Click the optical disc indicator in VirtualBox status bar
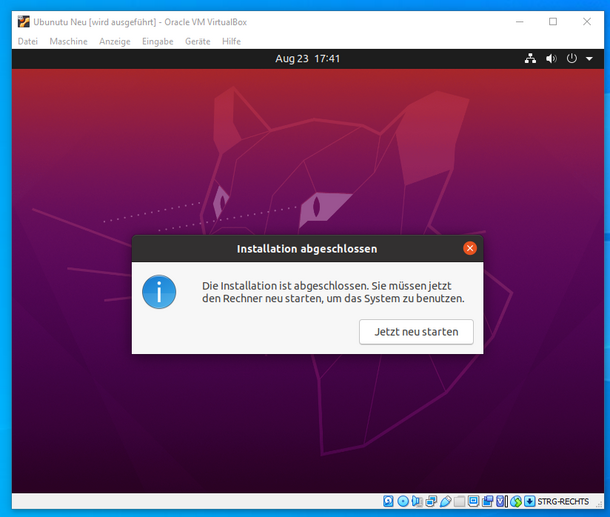This screenshot has height=517, width=610. coord(403,501)
